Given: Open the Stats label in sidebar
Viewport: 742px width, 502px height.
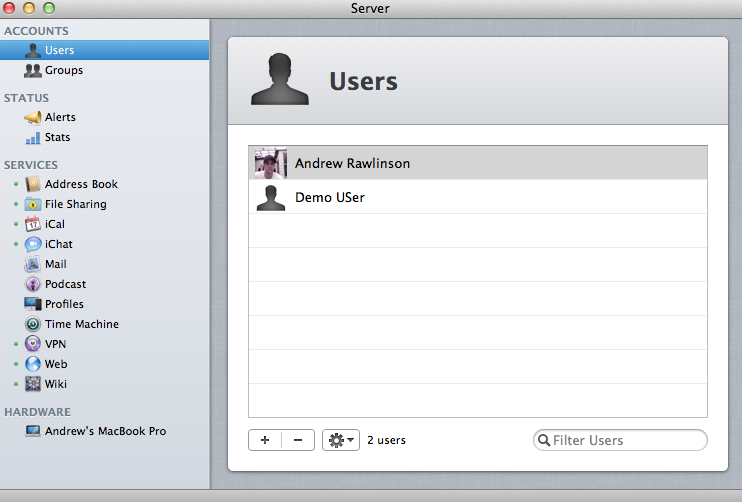Looking at the screenshot, I should (x=57, y=137).
